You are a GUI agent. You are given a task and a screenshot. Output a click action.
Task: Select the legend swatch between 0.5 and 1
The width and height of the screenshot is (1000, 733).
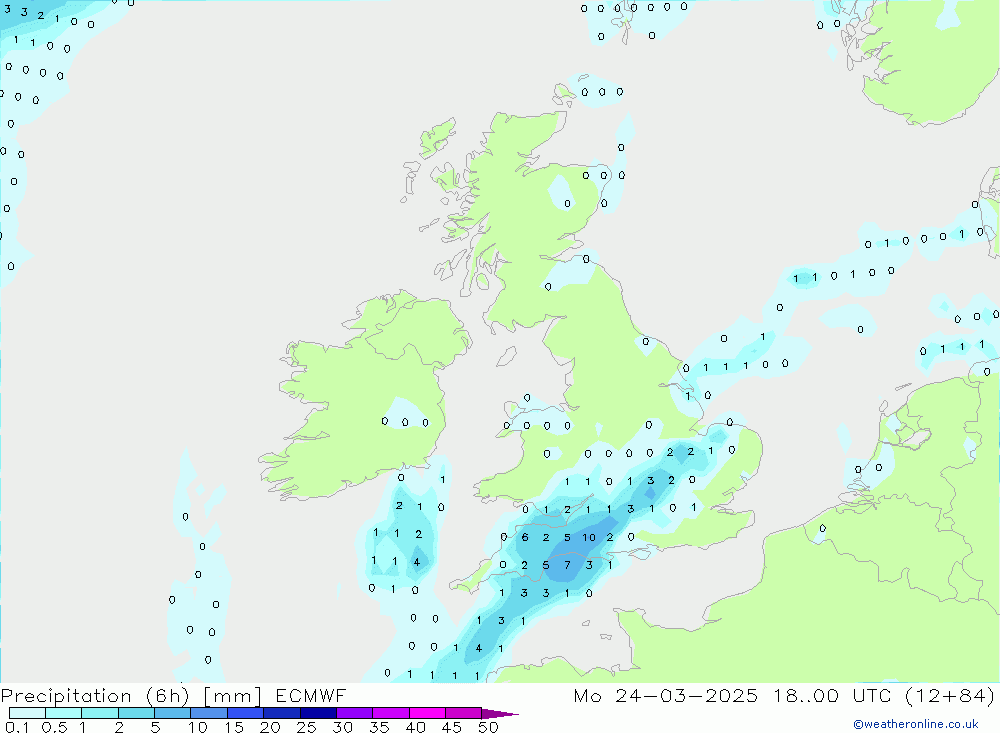(x=64, y=713)
